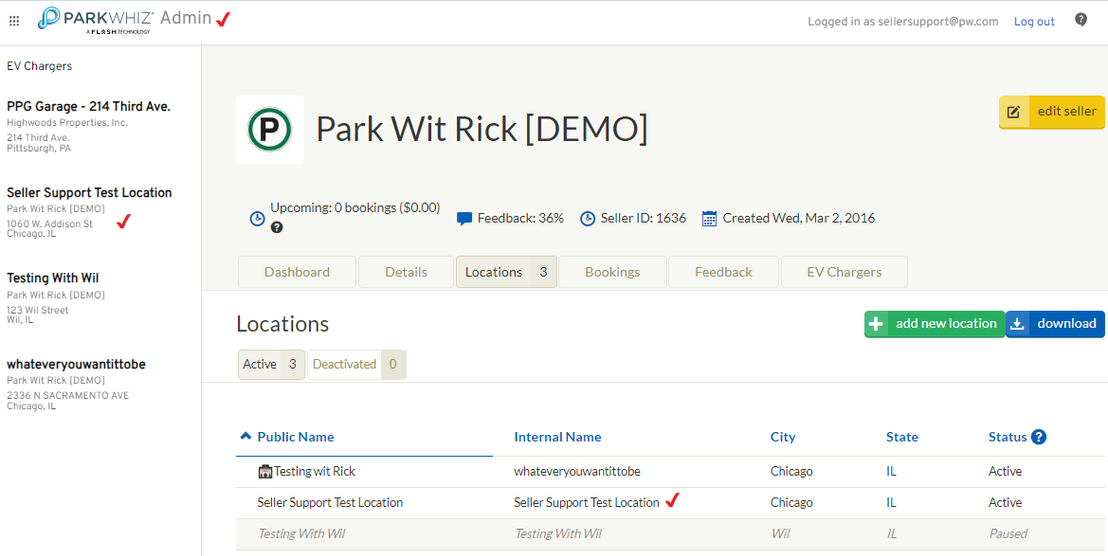Toggle Public Name sort arrow

tap(245, 436)
